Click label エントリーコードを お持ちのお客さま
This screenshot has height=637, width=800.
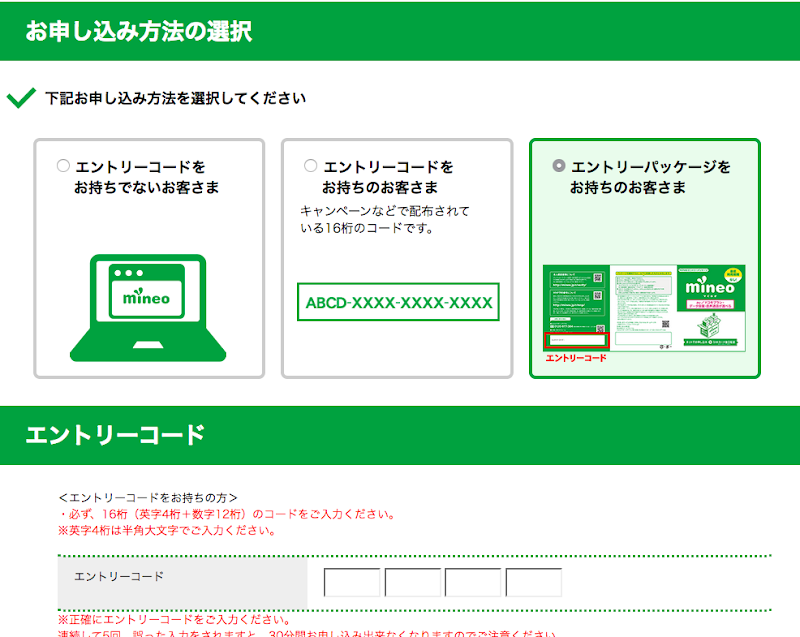(x=388, y=177)
